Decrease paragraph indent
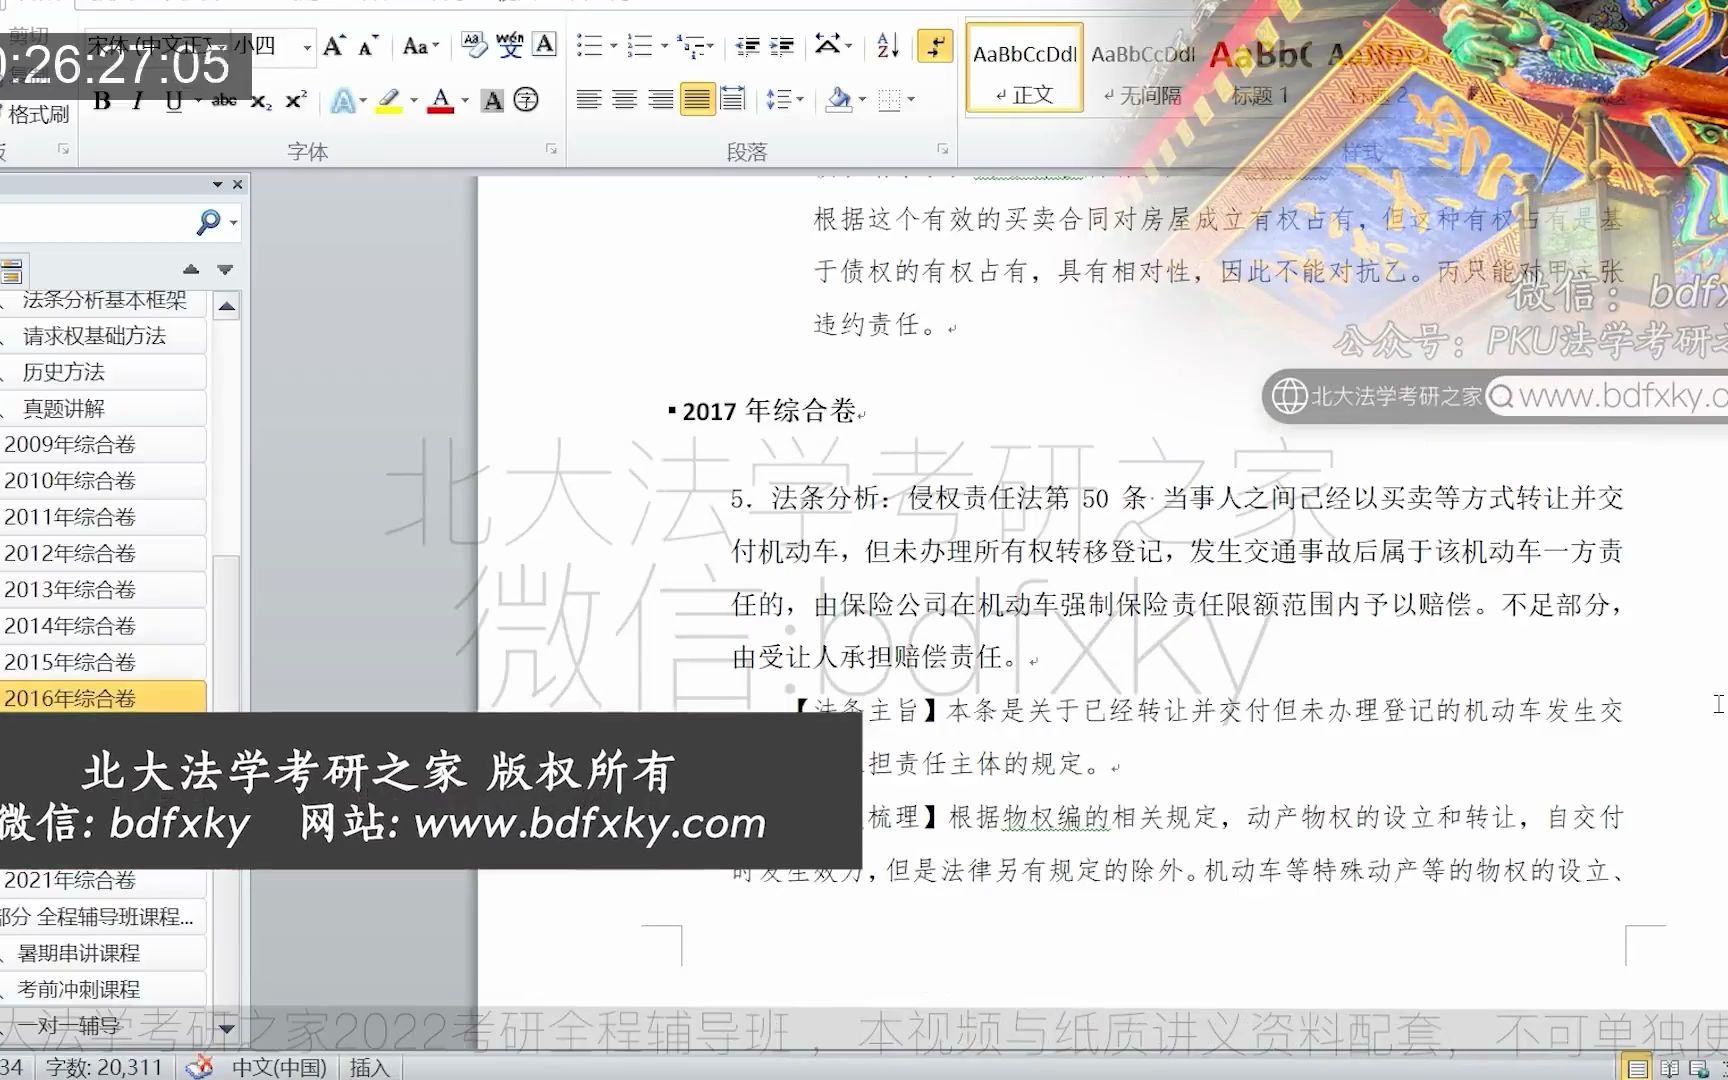Screen dimensions: 1728x1080 click(747, 45)
